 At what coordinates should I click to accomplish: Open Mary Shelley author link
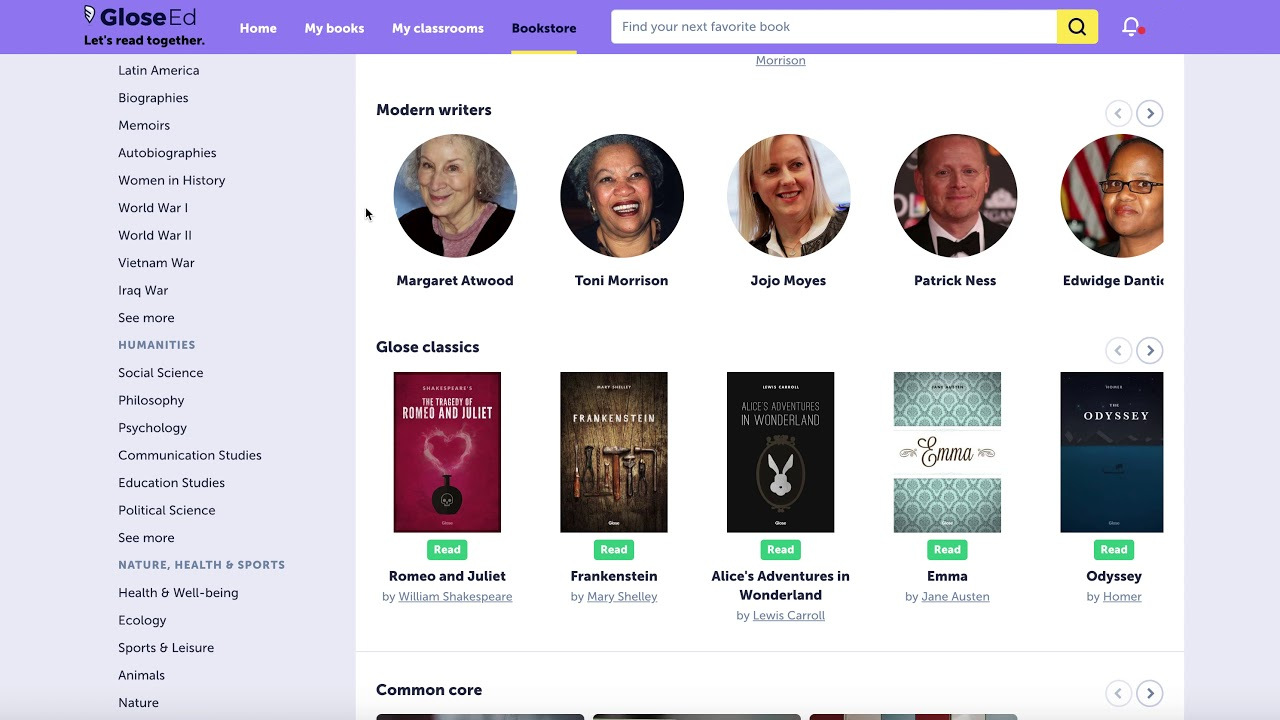click(x=622, y=597)
